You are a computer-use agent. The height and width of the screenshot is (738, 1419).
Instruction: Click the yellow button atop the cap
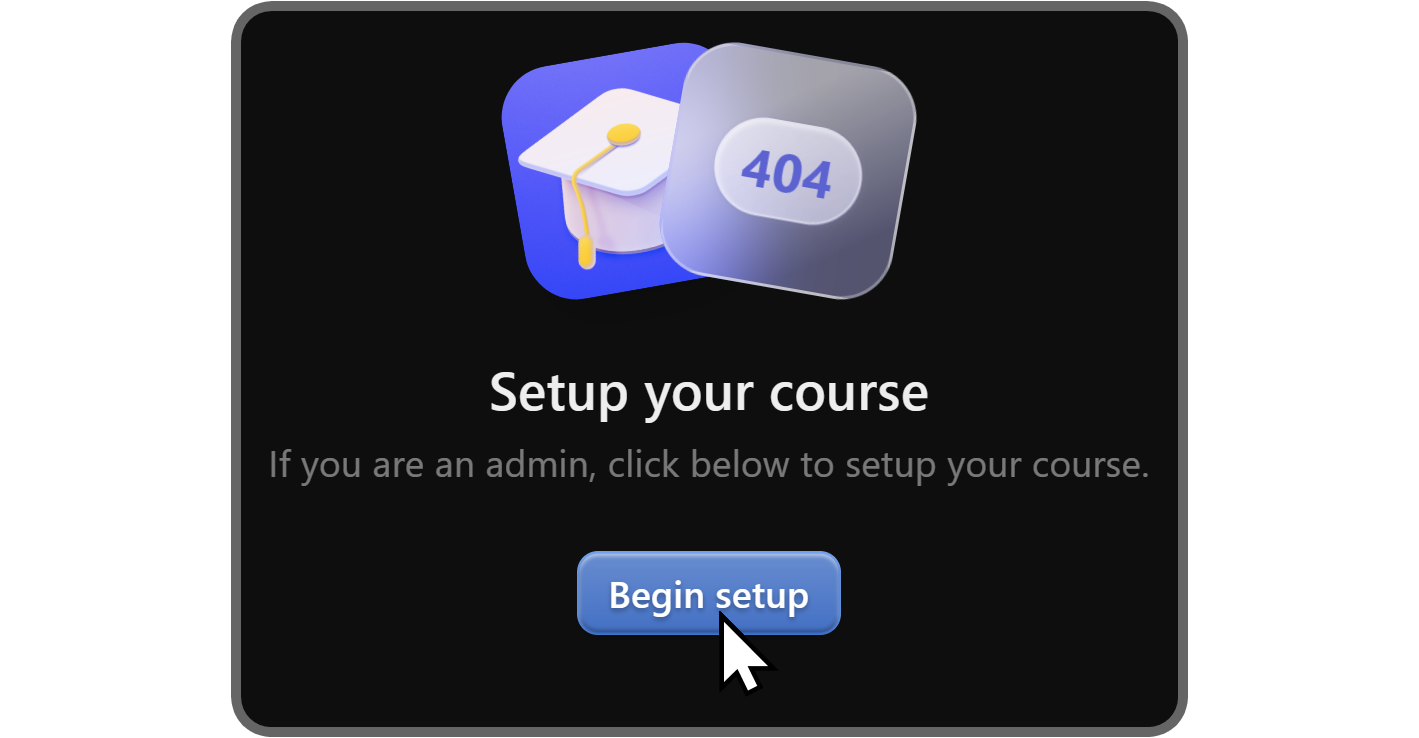pyautogui.click(x=624, y=133)
